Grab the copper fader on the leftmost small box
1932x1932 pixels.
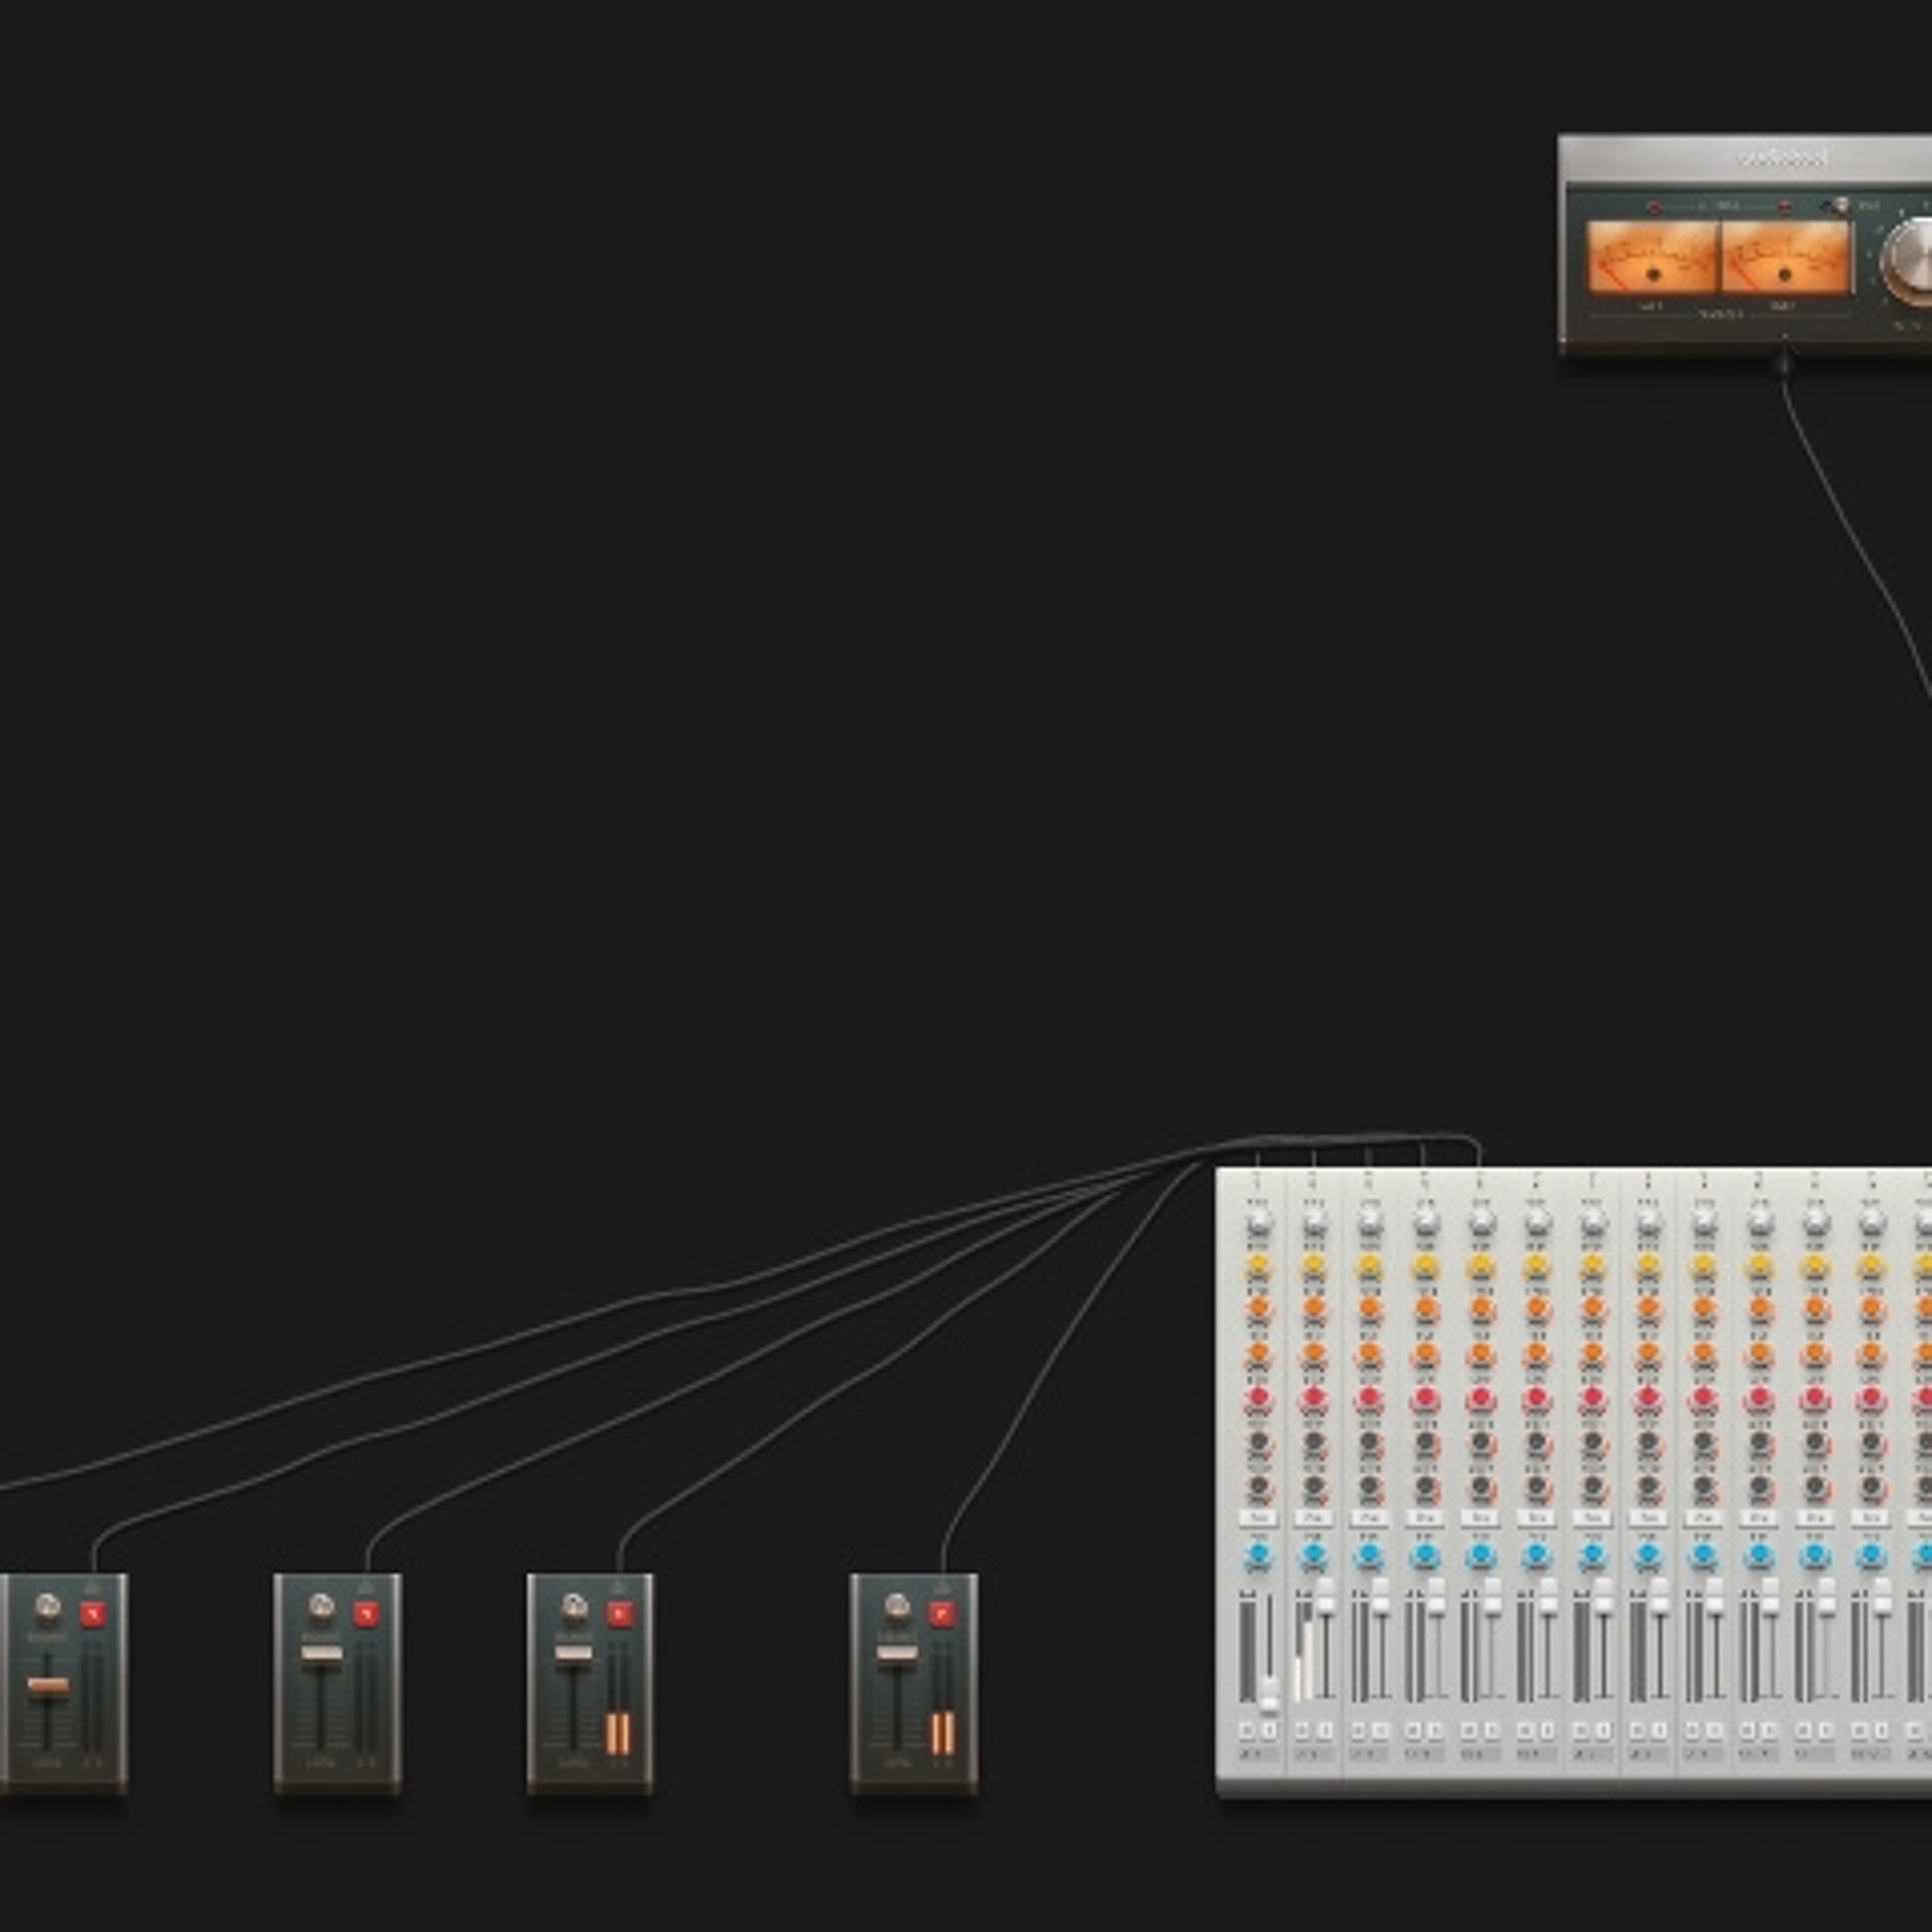point(47,1685)
